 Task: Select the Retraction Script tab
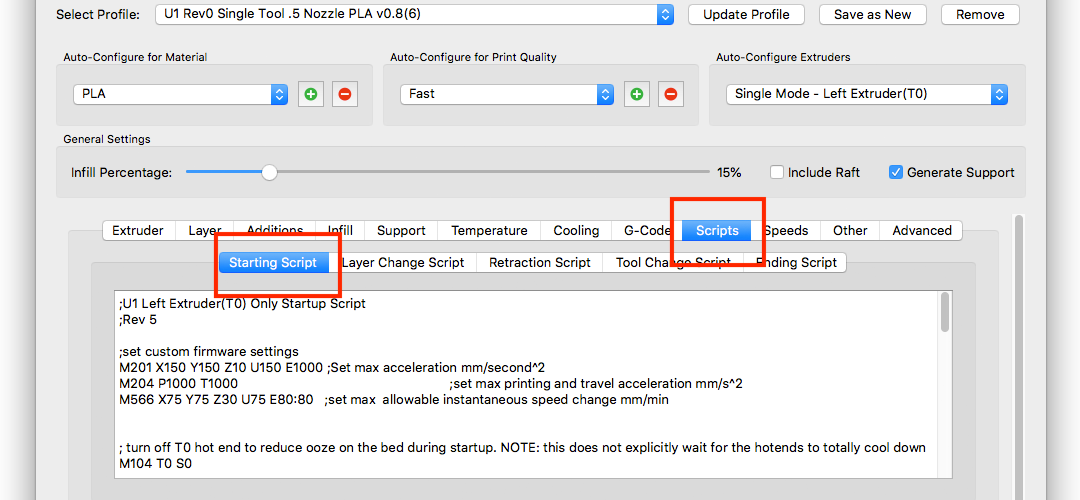click(x=540, y=262)
